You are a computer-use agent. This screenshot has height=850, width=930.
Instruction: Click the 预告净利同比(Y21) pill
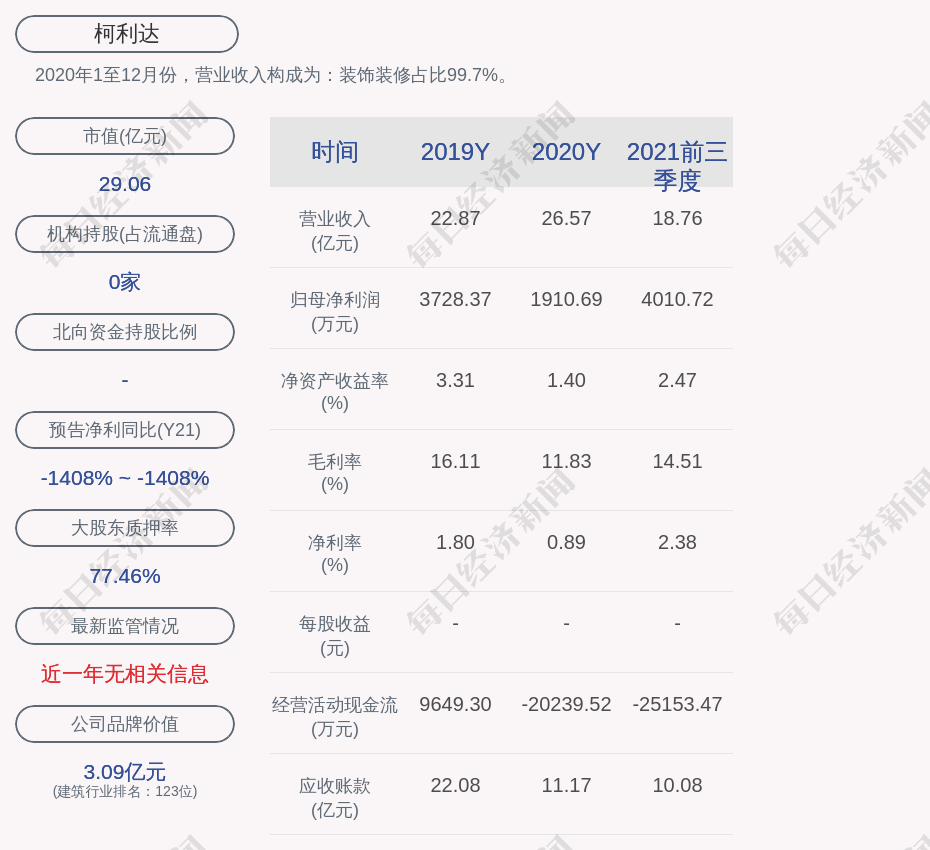(x=125, y=430)
